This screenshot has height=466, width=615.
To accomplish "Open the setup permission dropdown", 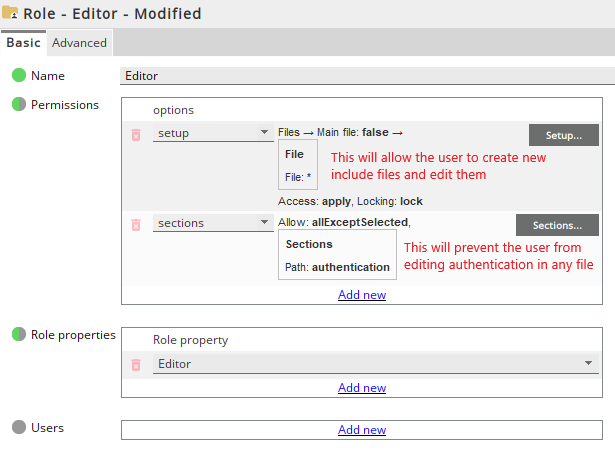I will coord(213,133).
